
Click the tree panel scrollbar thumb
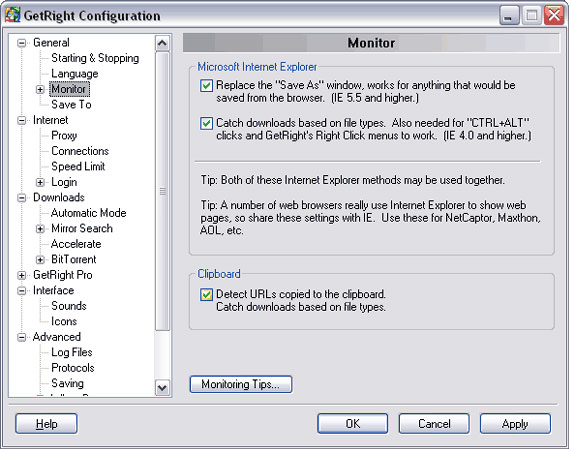(x=162, y=191)
